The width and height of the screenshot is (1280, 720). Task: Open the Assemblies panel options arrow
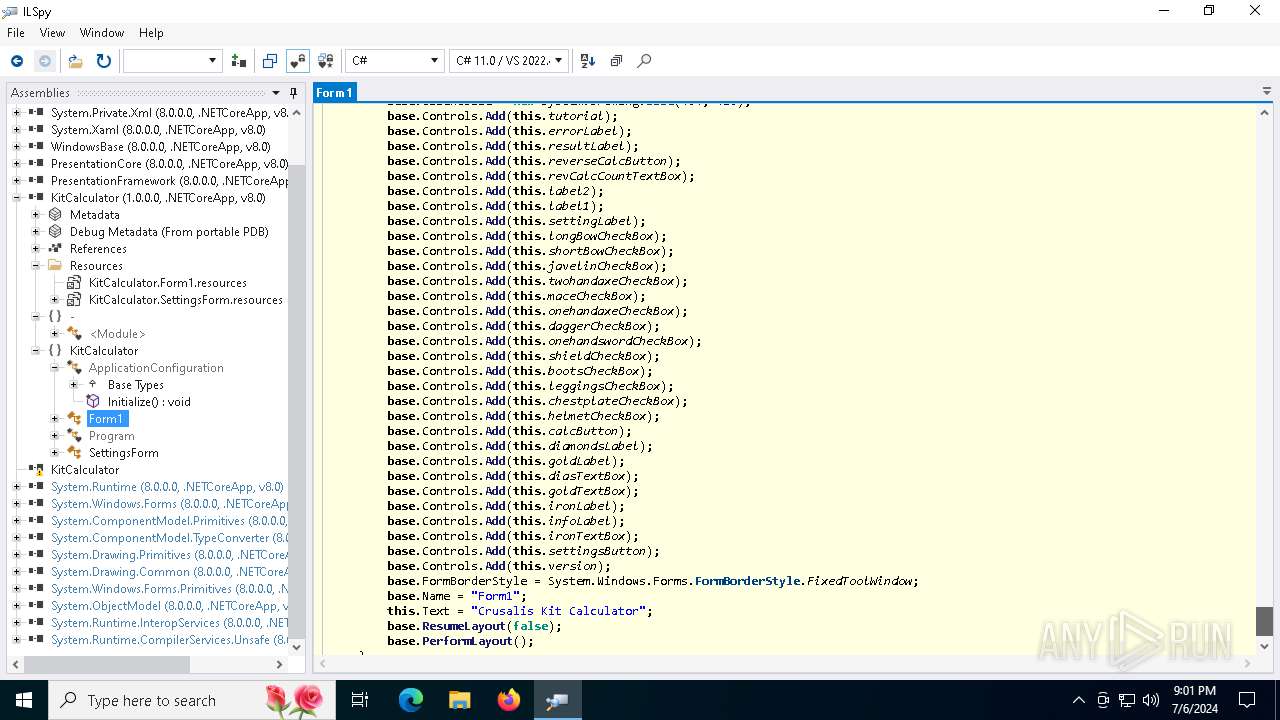277,93
